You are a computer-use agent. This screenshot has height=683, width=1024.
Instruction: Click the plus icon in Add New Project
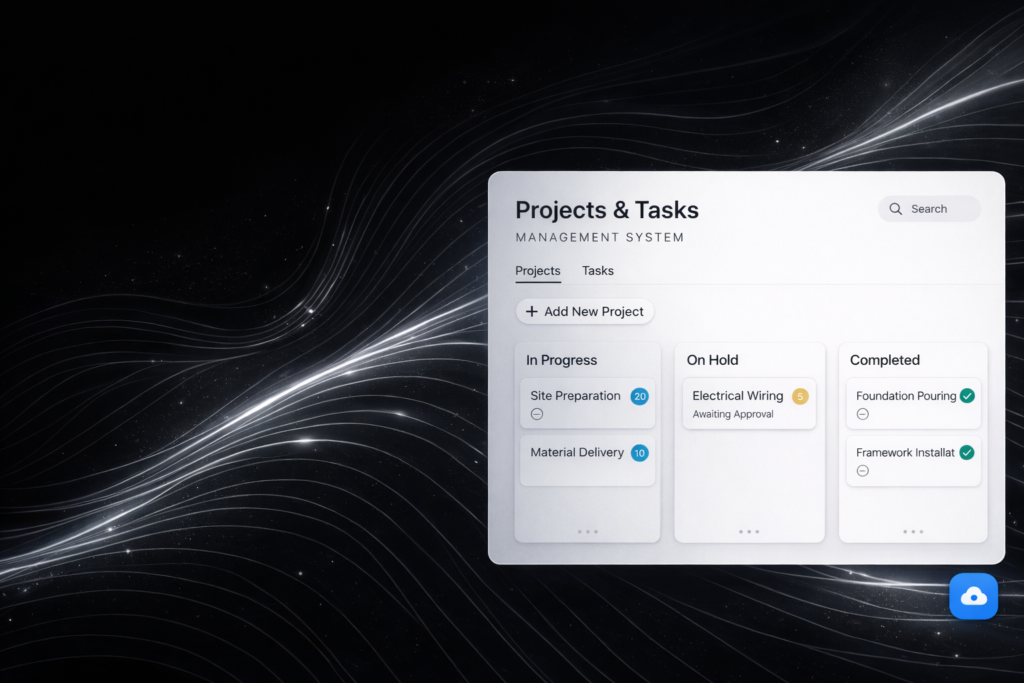pos(532,311)
